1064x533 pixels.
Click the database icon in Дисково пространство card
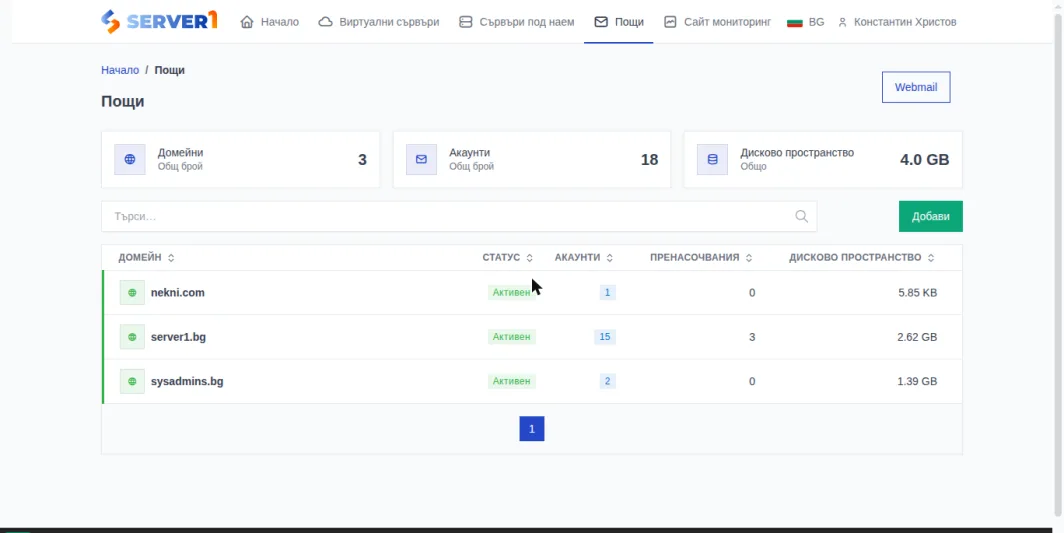point(712,160)
